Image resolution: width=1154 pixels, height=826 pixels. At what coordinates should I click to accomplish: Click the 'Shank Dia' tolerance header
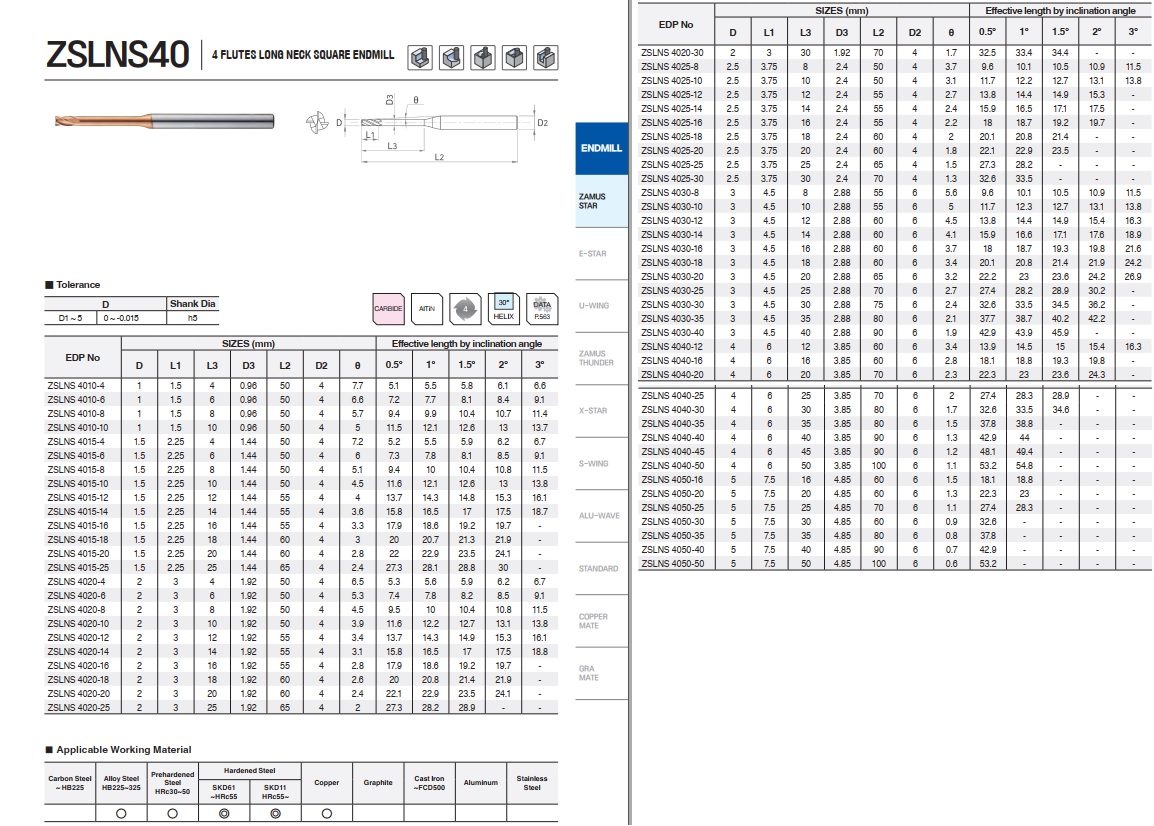[x=193, y=303]
